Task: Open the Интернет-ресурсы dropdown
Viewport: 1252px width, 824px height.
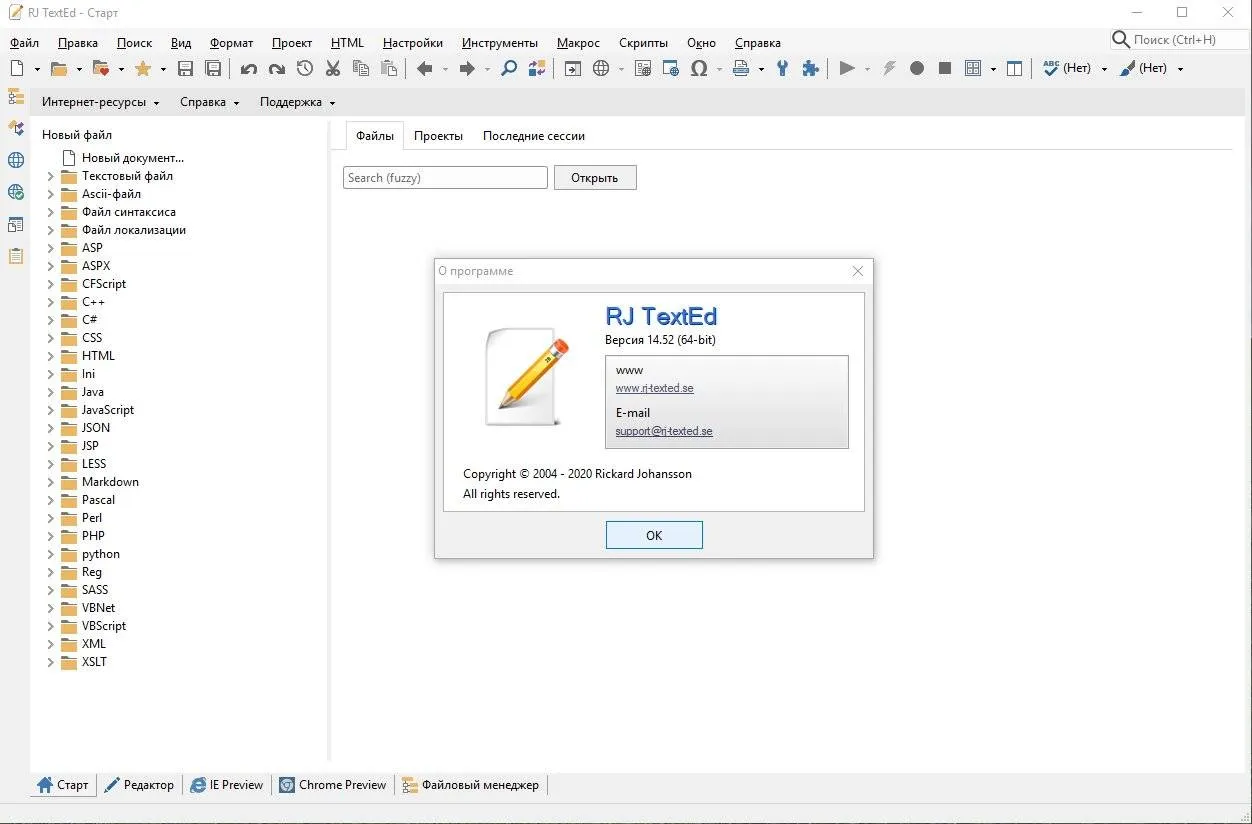Action: point(100,102)
